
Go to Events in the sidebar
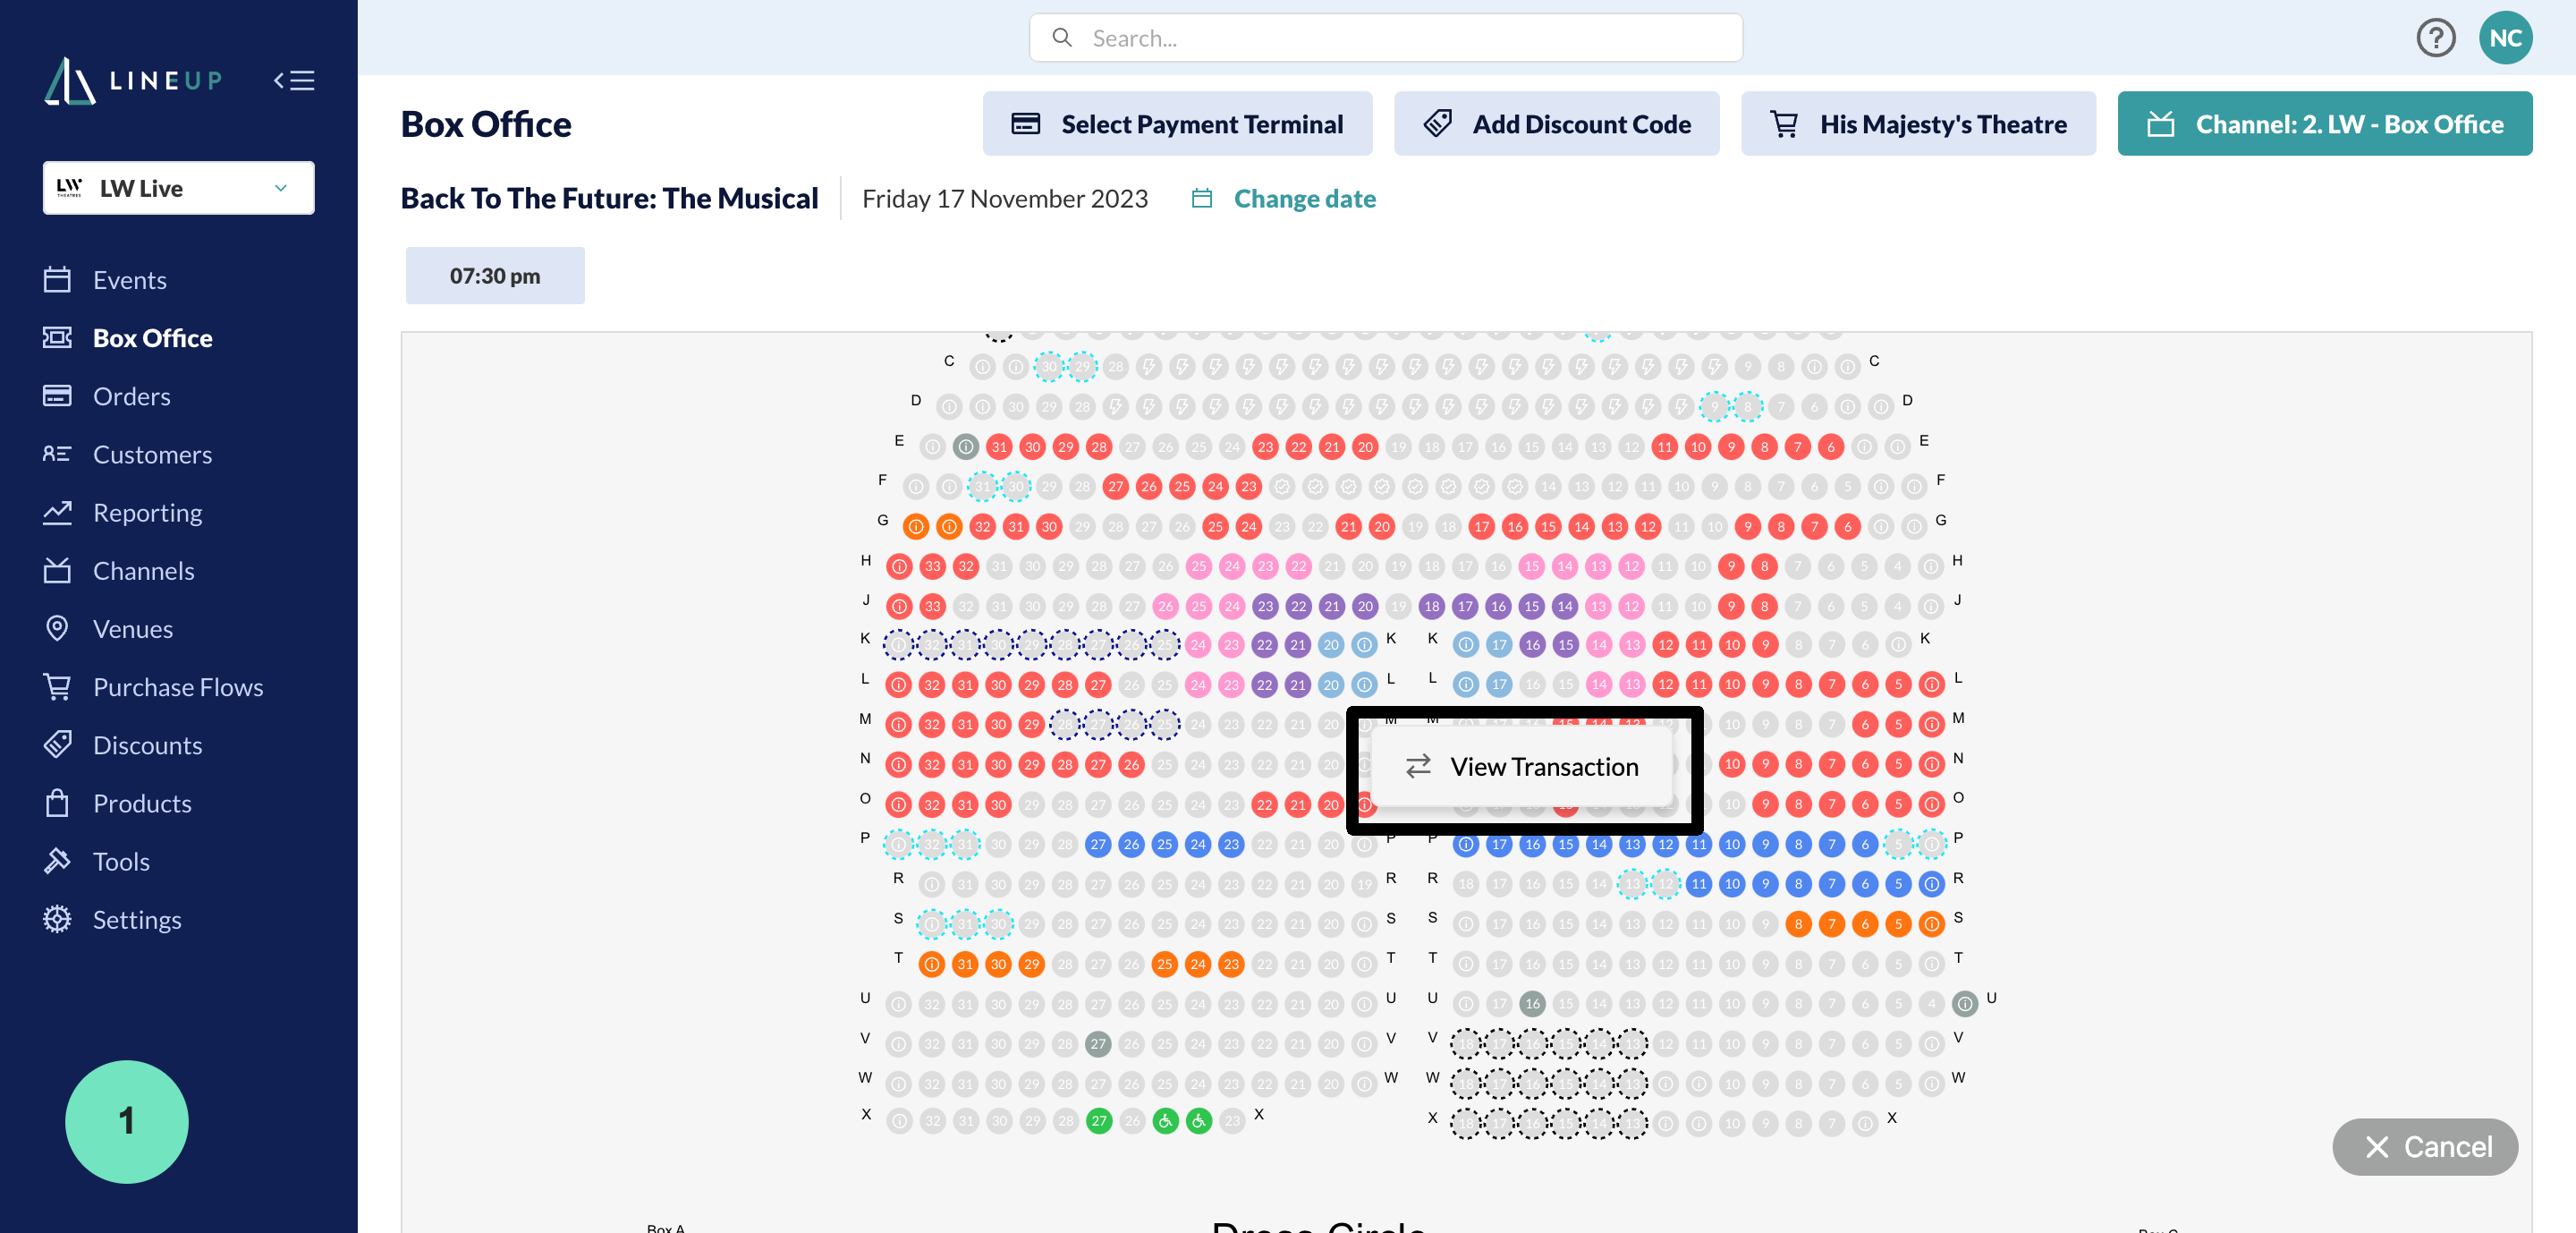[x=129, y=279]
